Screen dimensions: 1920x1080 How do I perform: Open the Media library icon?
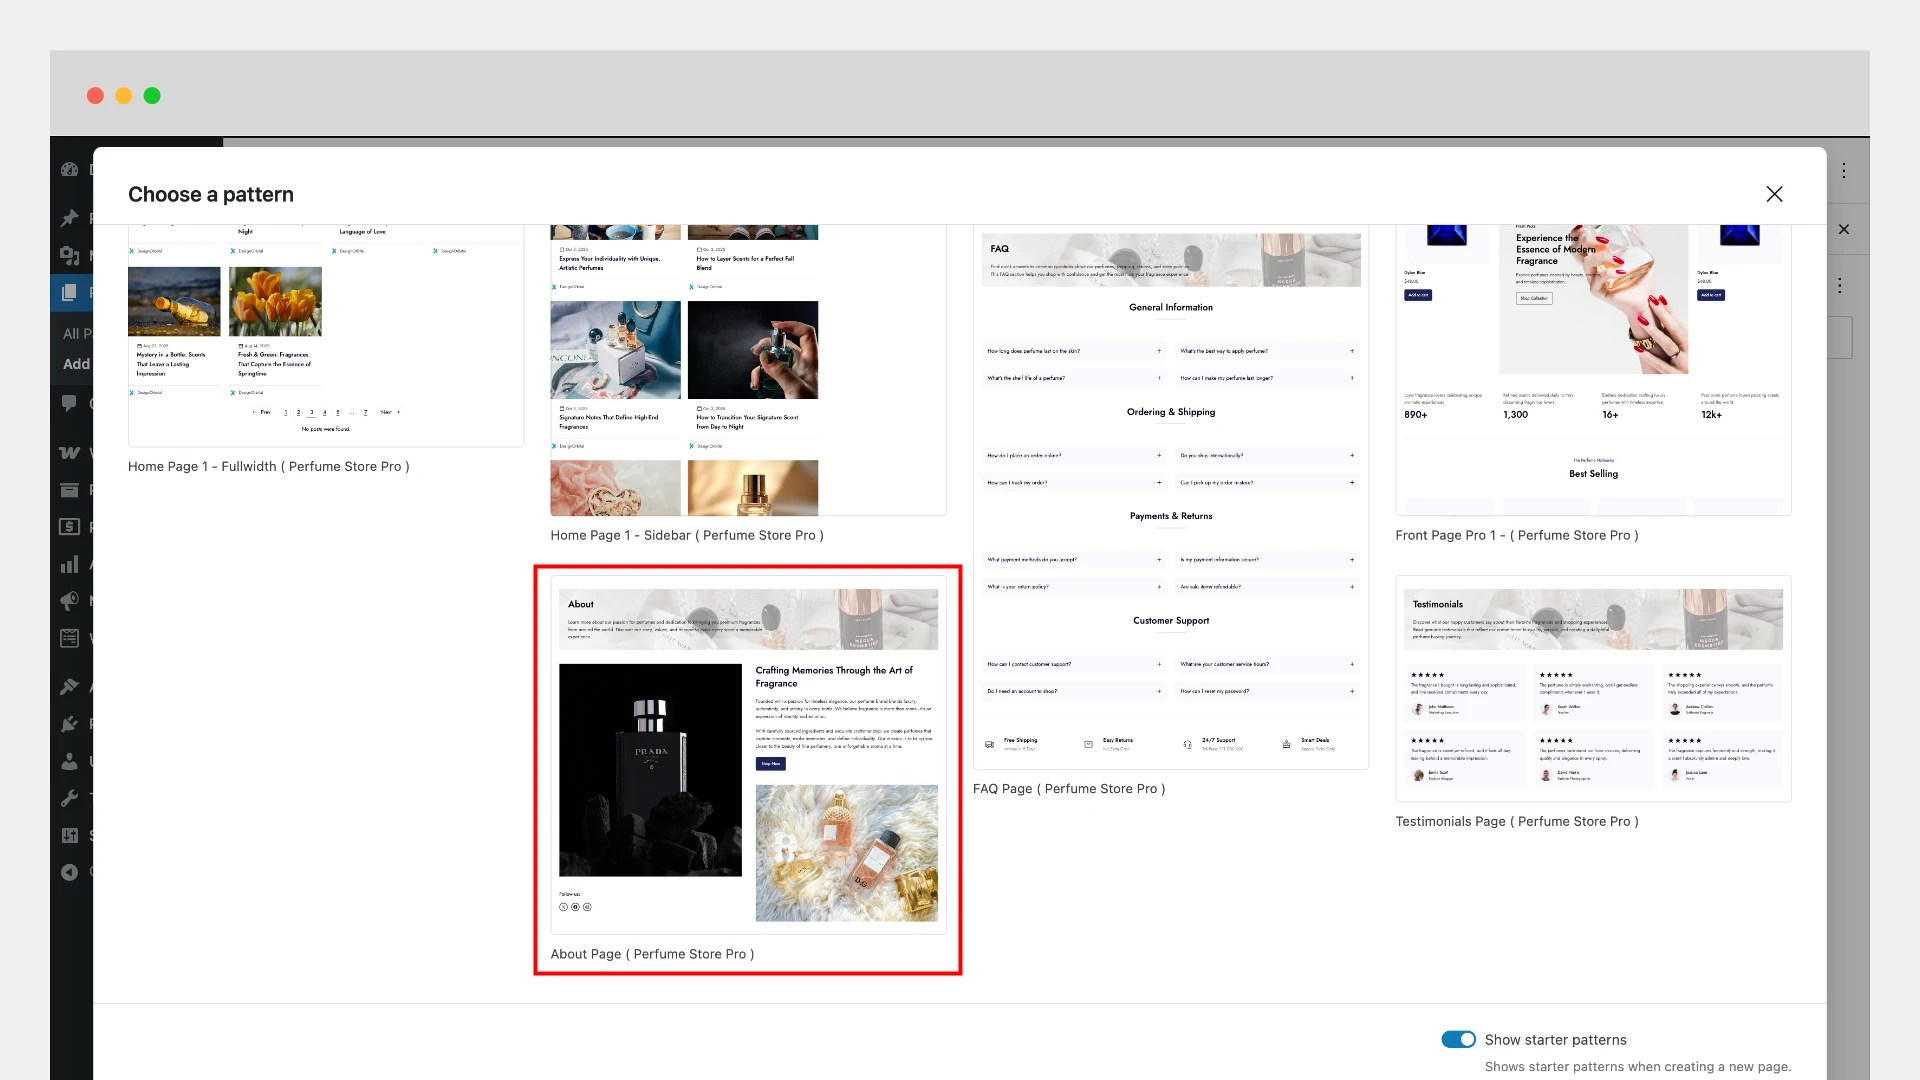(69, 255)
